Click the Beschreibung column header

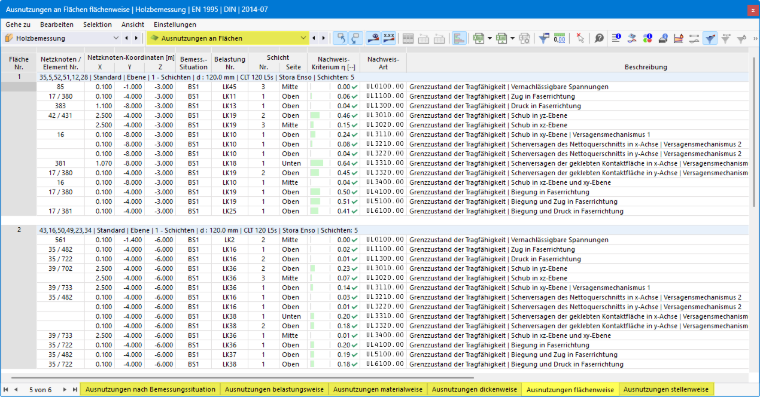(x=646, y=67)
